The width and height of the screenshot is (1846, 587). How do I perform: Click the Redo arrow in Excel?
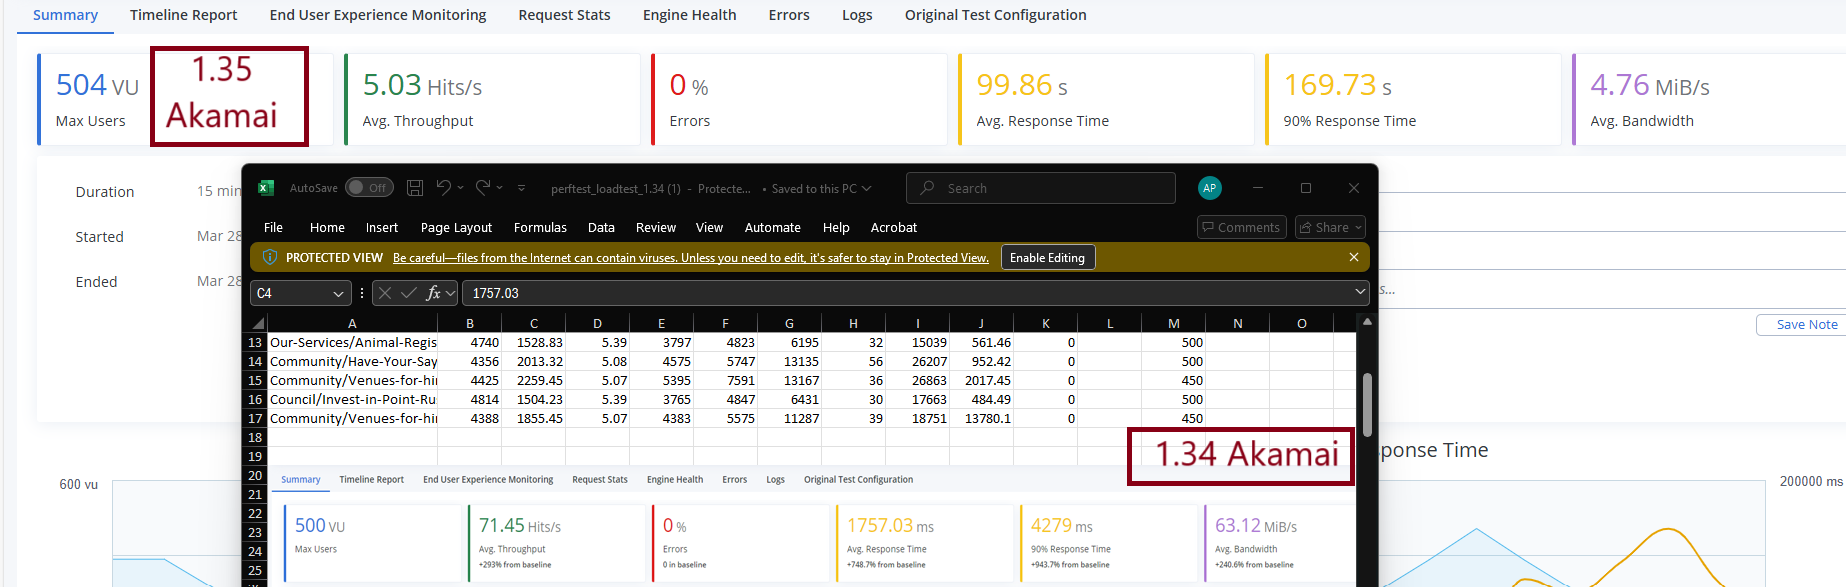483,187
